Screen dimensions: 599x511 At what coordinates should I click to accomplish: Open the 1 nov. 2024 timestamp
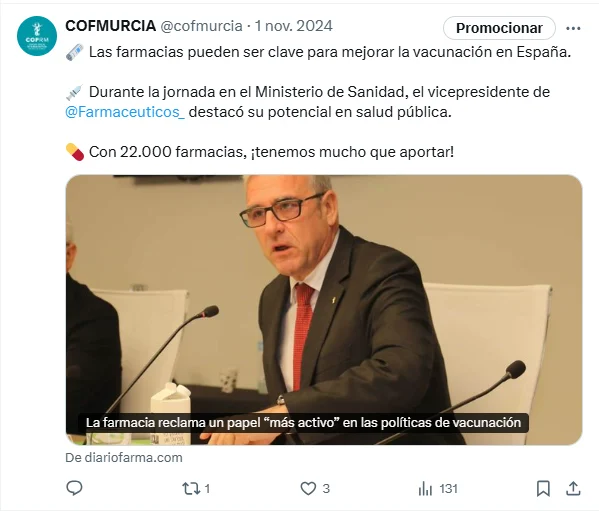tap(293, 26)
